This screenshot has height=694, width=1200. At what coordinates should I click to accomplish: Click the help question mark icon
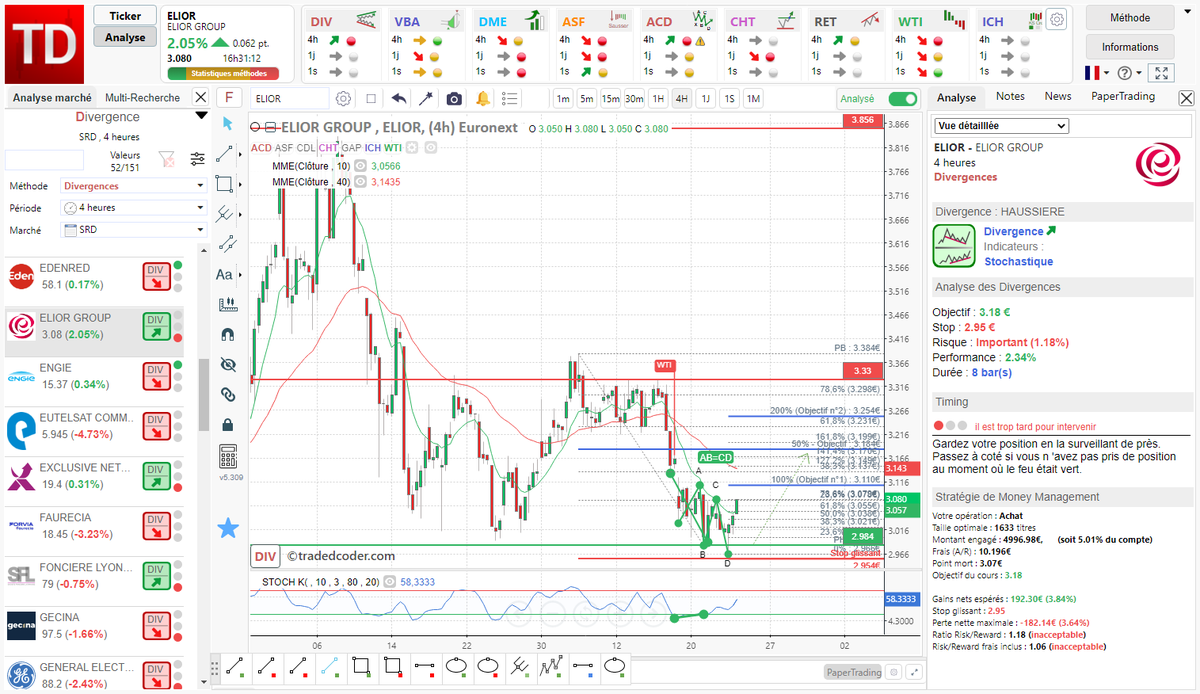(x=1124, y=73)
